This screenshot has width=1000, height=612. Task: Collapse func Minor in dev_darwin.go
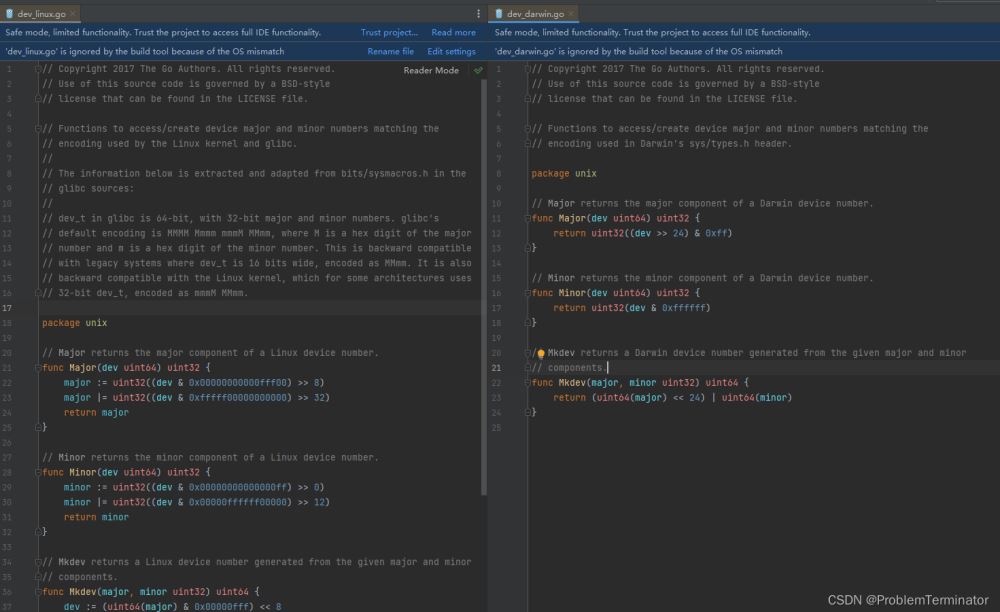coord(527,293)
